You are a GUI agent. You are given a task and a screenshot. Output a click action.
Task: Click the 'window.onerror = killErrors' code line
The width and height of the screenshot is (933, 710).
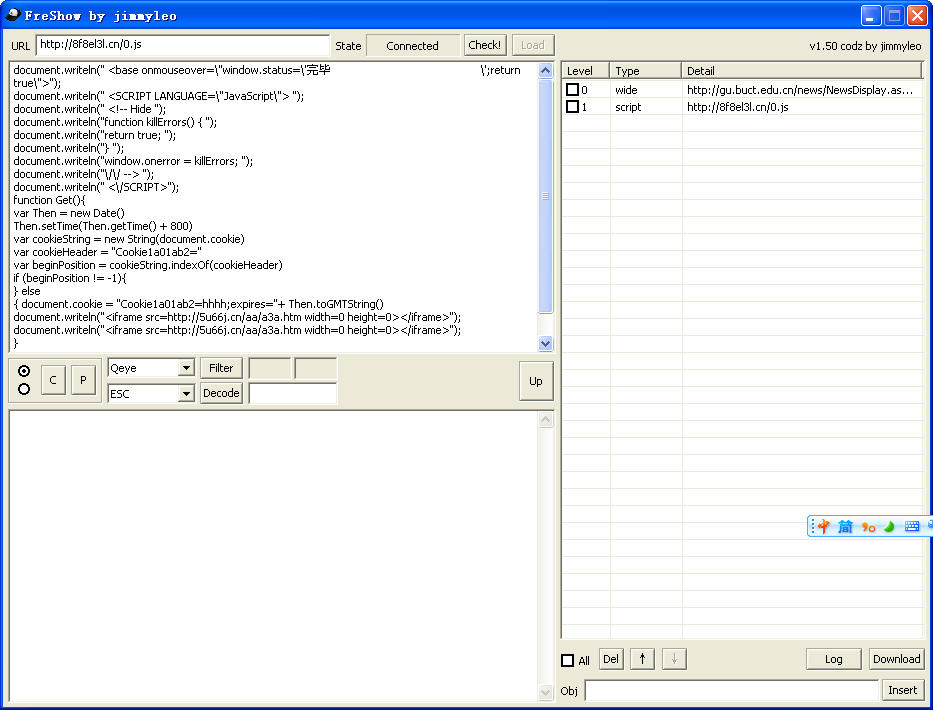click(133, 161)
